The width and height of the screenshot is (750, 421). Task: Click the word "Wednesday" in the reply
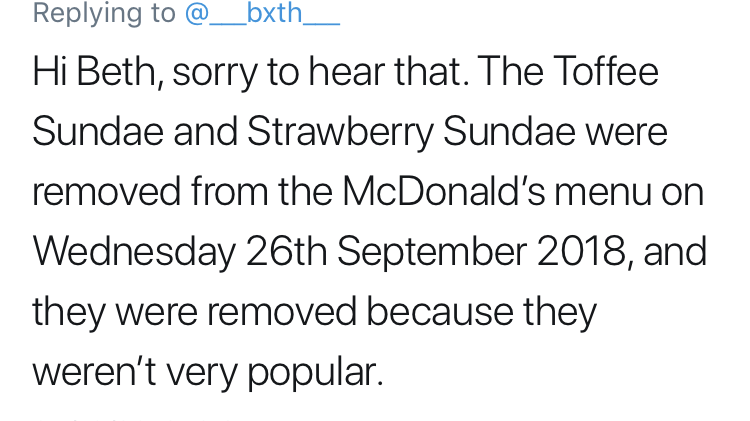(x=133, y=252)
